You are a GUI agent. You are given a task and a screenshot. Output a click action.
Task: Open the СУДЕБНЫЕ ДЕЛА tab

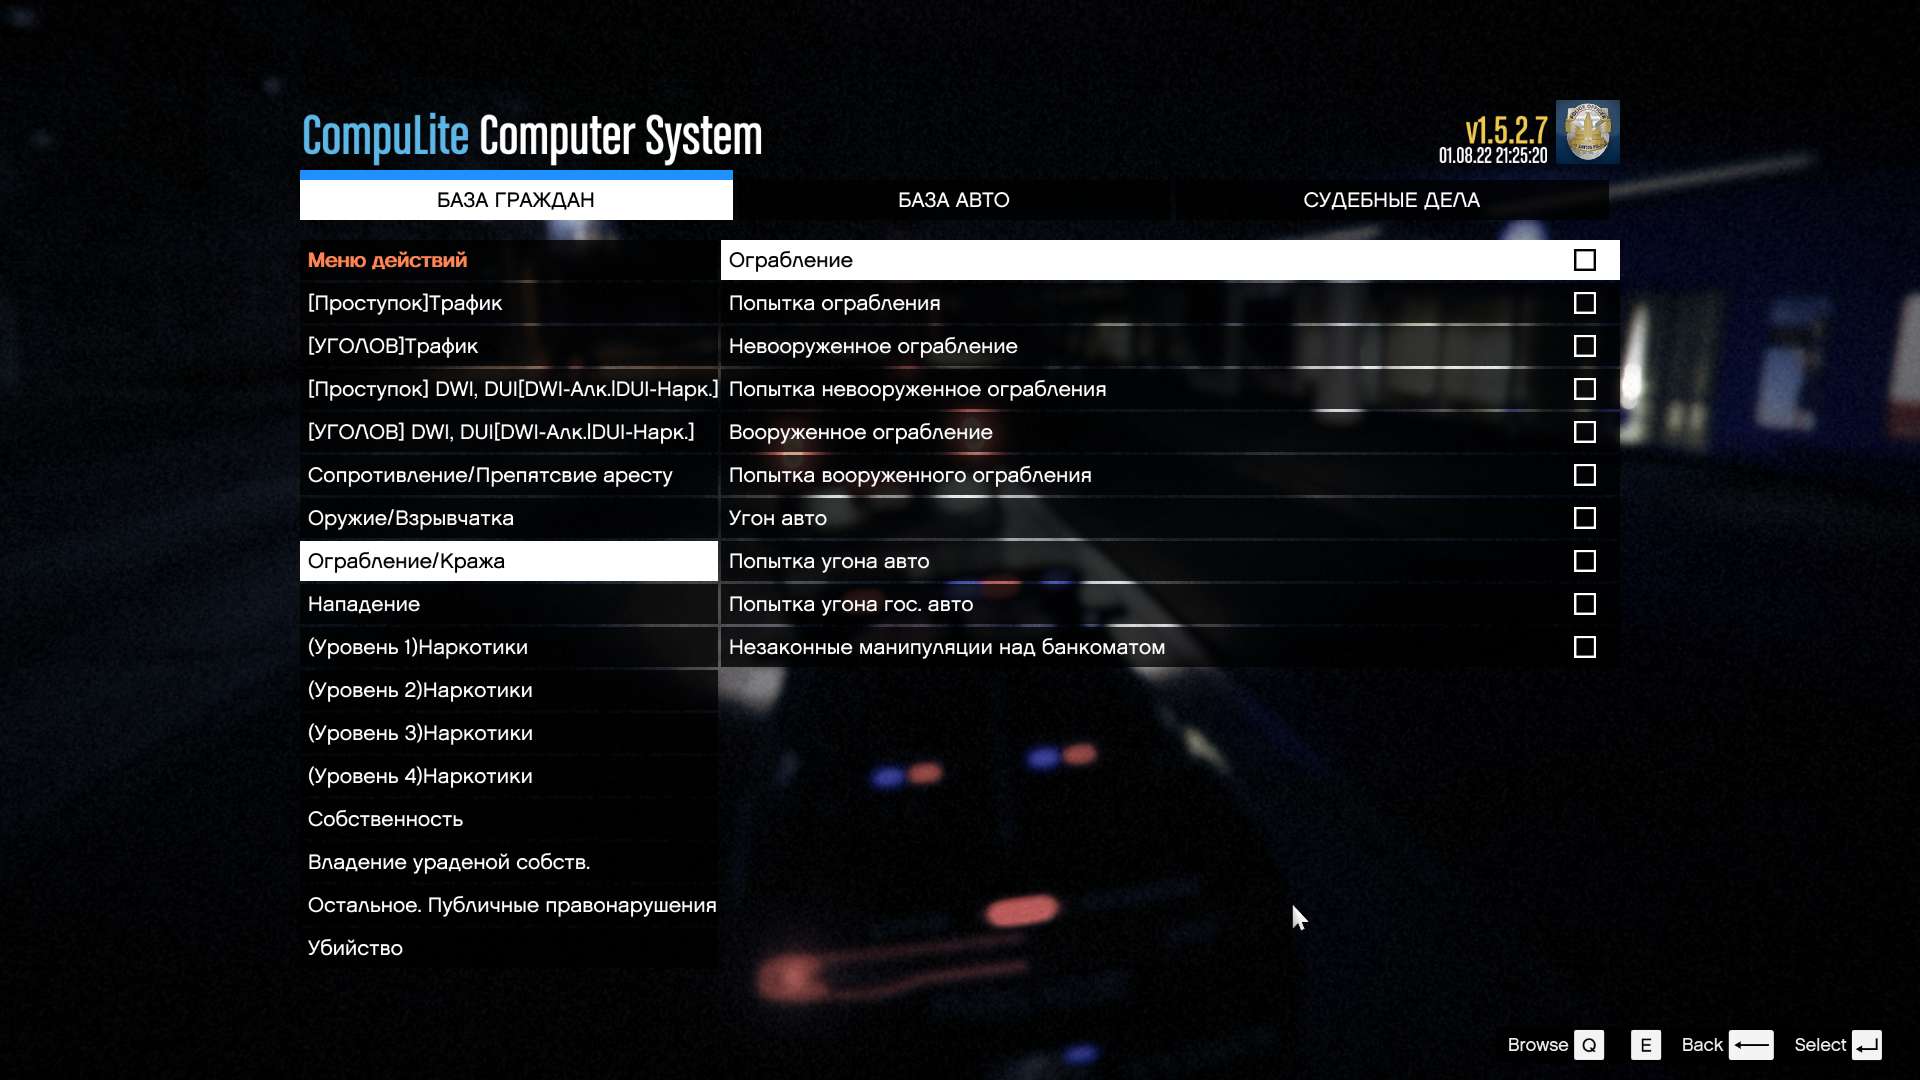(1390, 200)
